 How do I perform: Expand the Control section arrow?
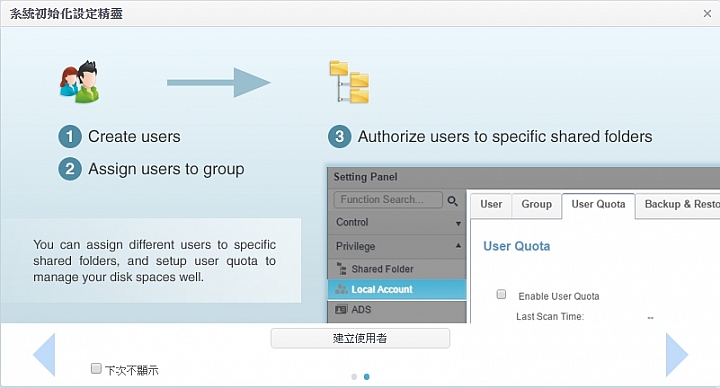458,224
